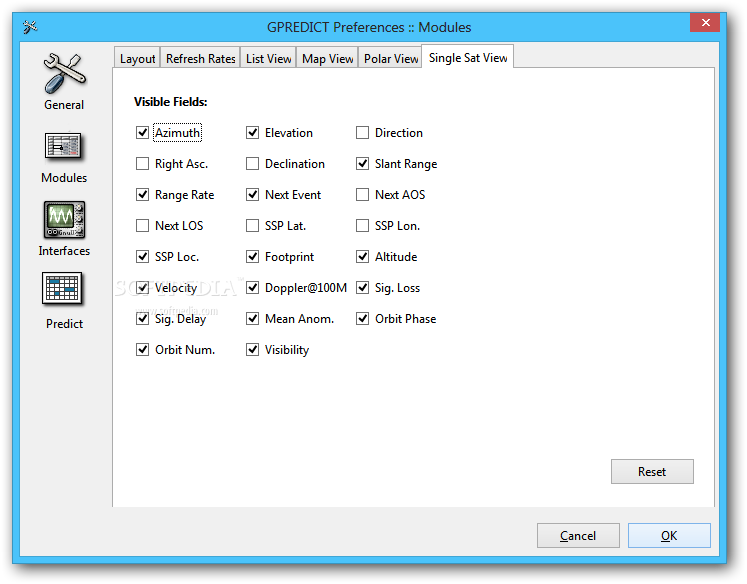Screen dimensions: 747x584
Task: Click the Gpredict title bar app icon
Action: click(30, 27)
